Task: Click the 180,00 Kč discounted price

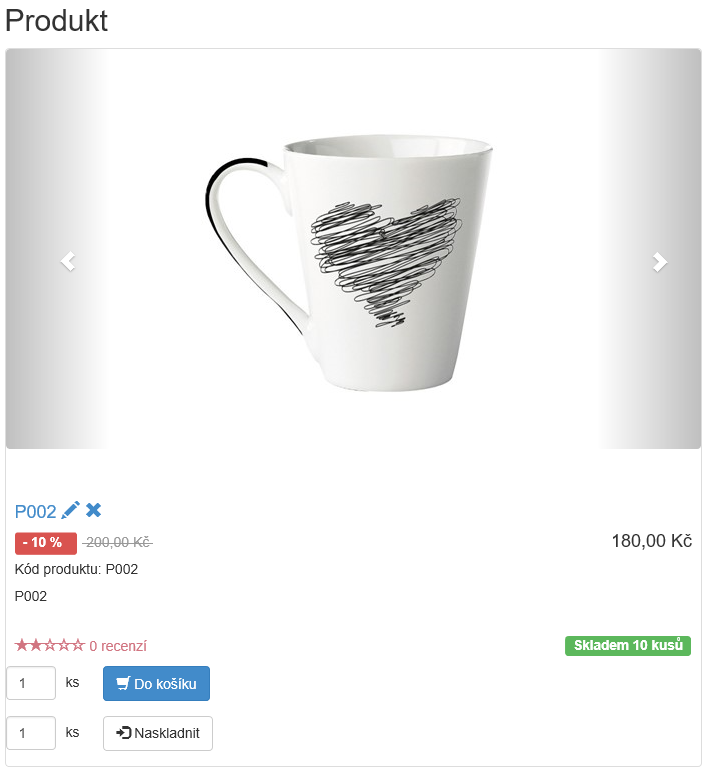Action: tap(651, 541)
